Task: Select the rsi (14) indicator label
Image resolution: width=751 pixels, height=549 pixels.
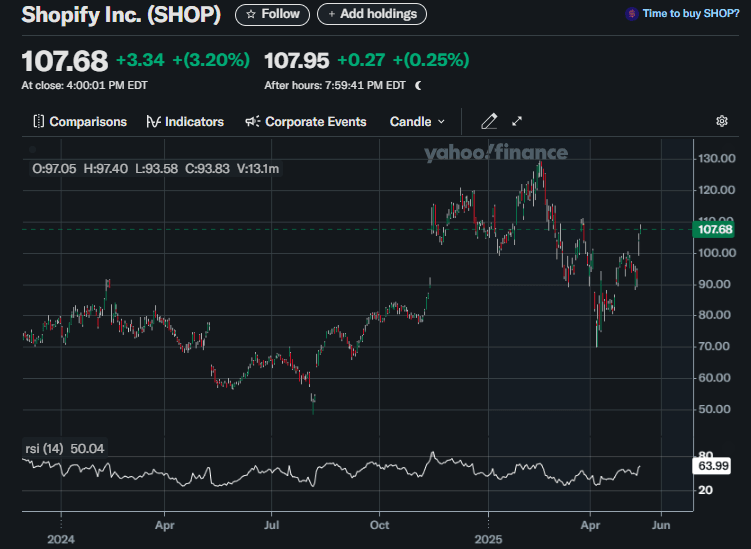Action: [42, 449]
